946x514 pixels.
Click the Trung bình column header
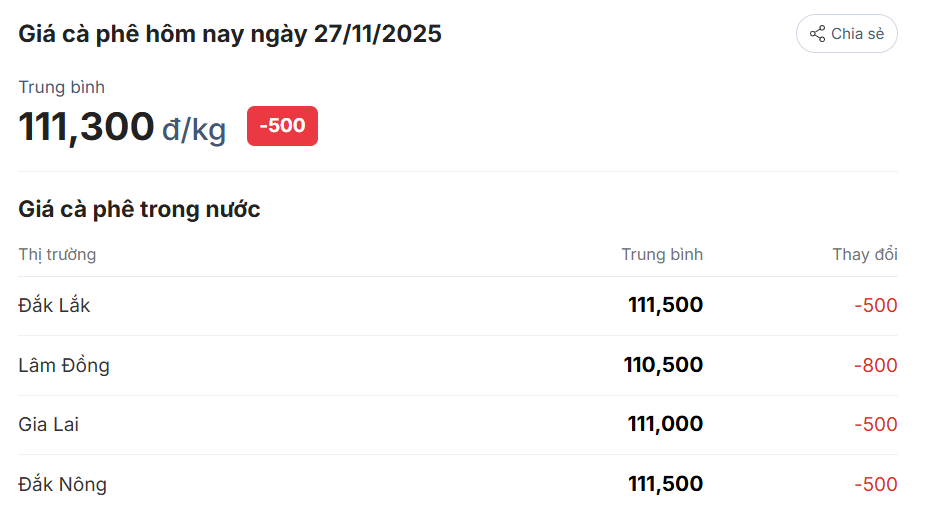point(661,255)
